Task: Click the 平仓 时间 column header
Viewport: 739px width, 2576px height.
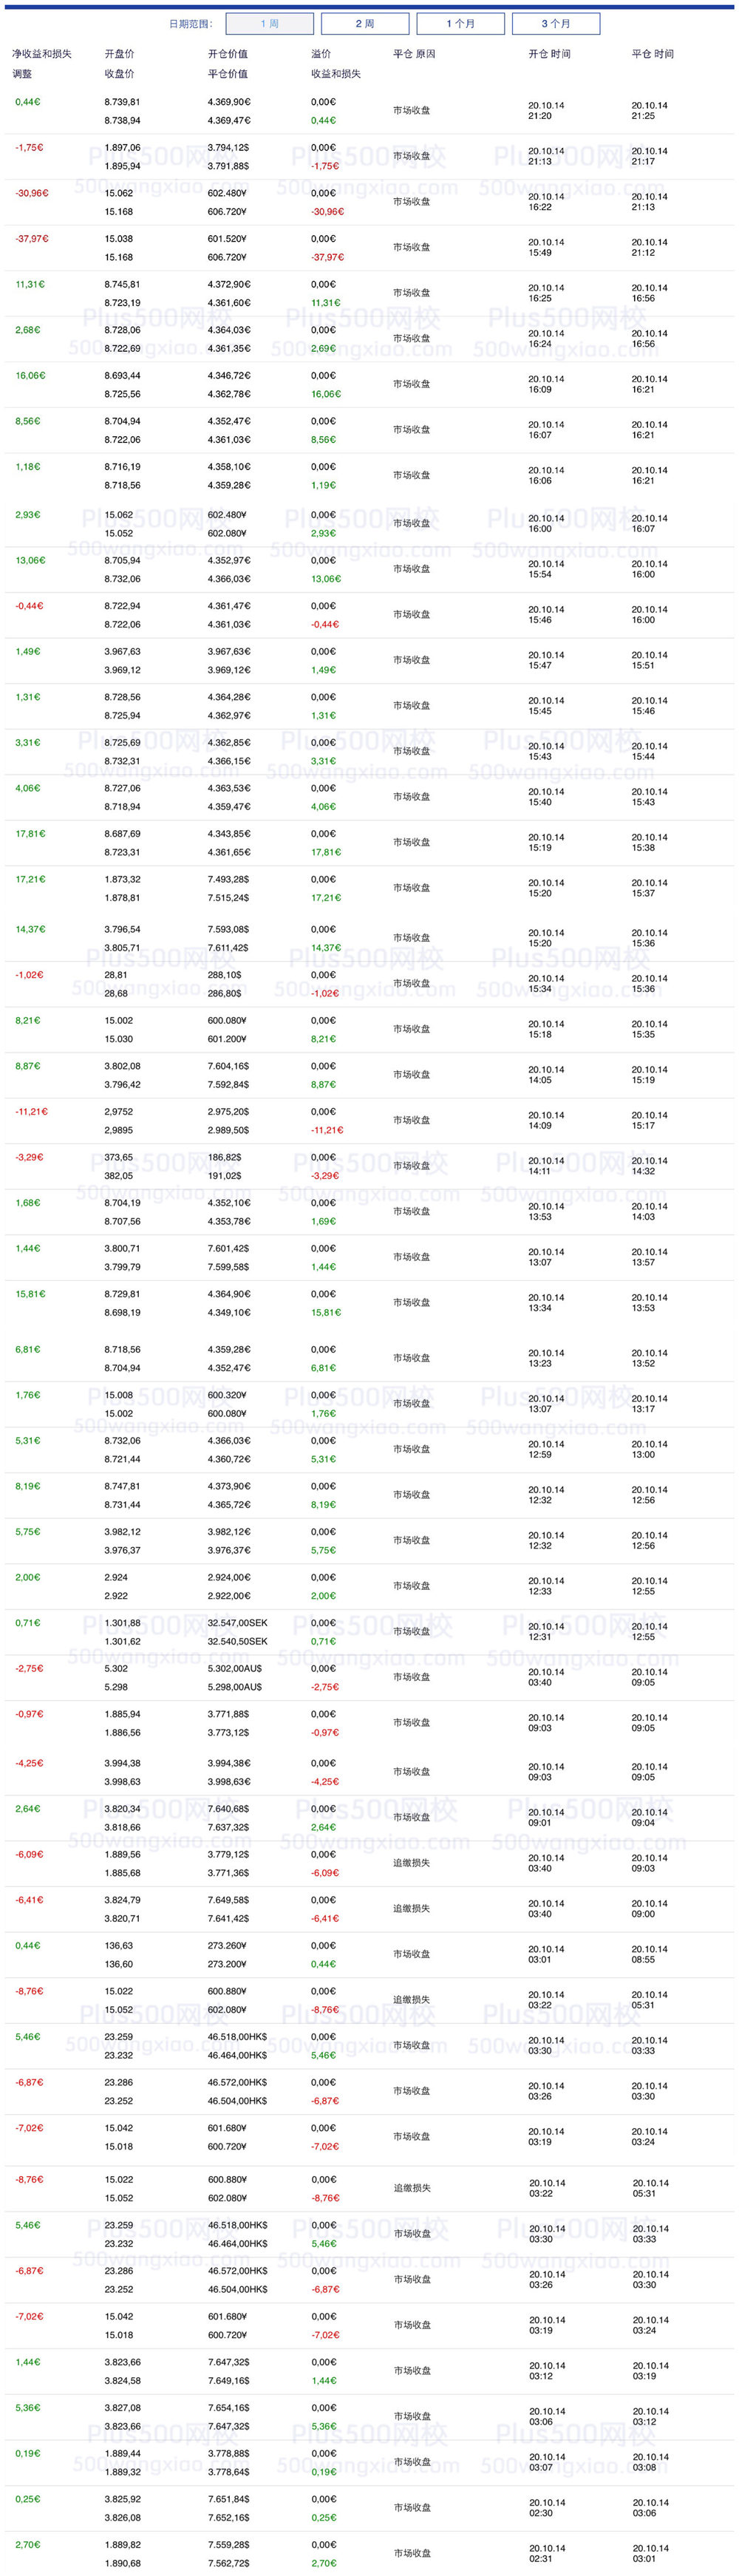Action: pos(652,54)
